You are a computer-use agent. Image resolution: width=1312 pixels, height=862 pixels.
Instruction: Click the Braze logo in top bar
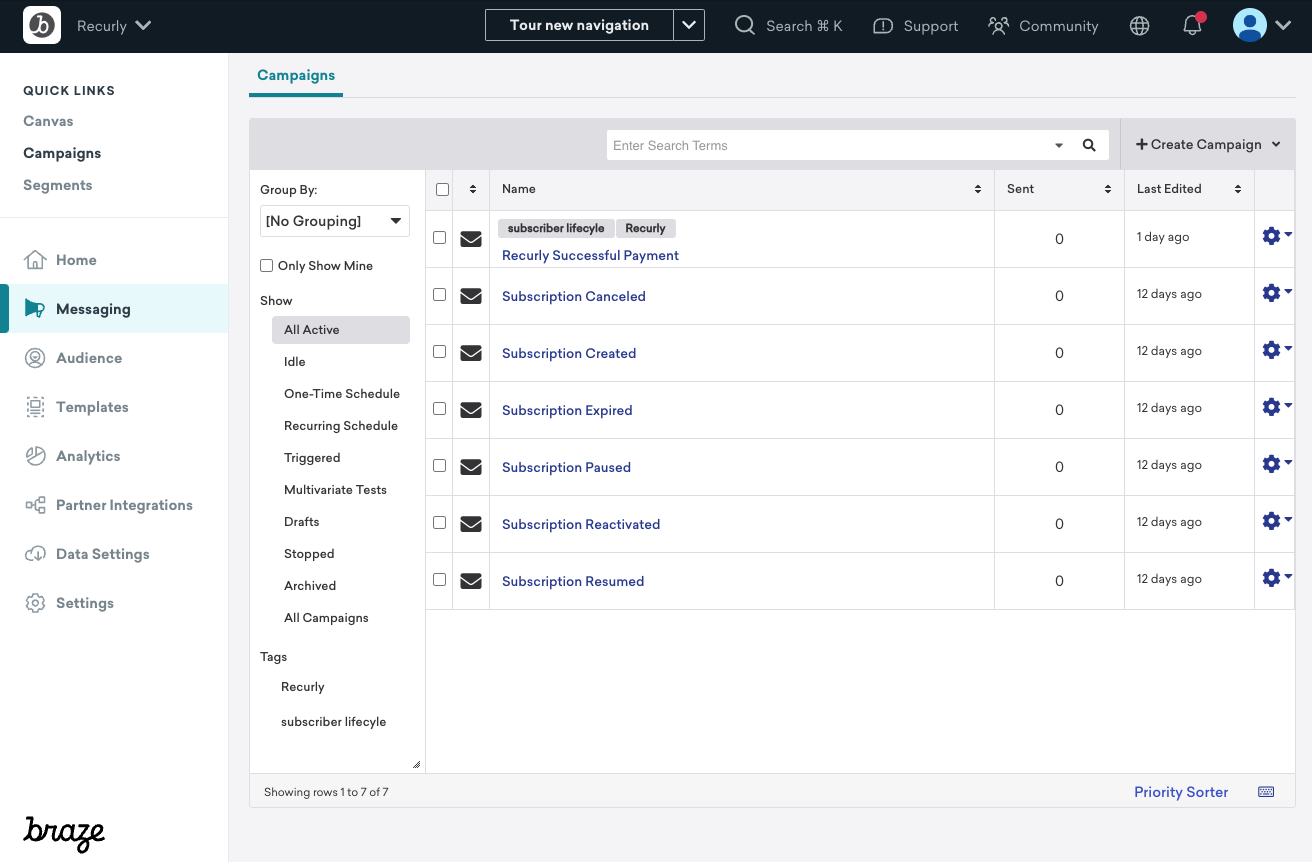click(42, 26)
